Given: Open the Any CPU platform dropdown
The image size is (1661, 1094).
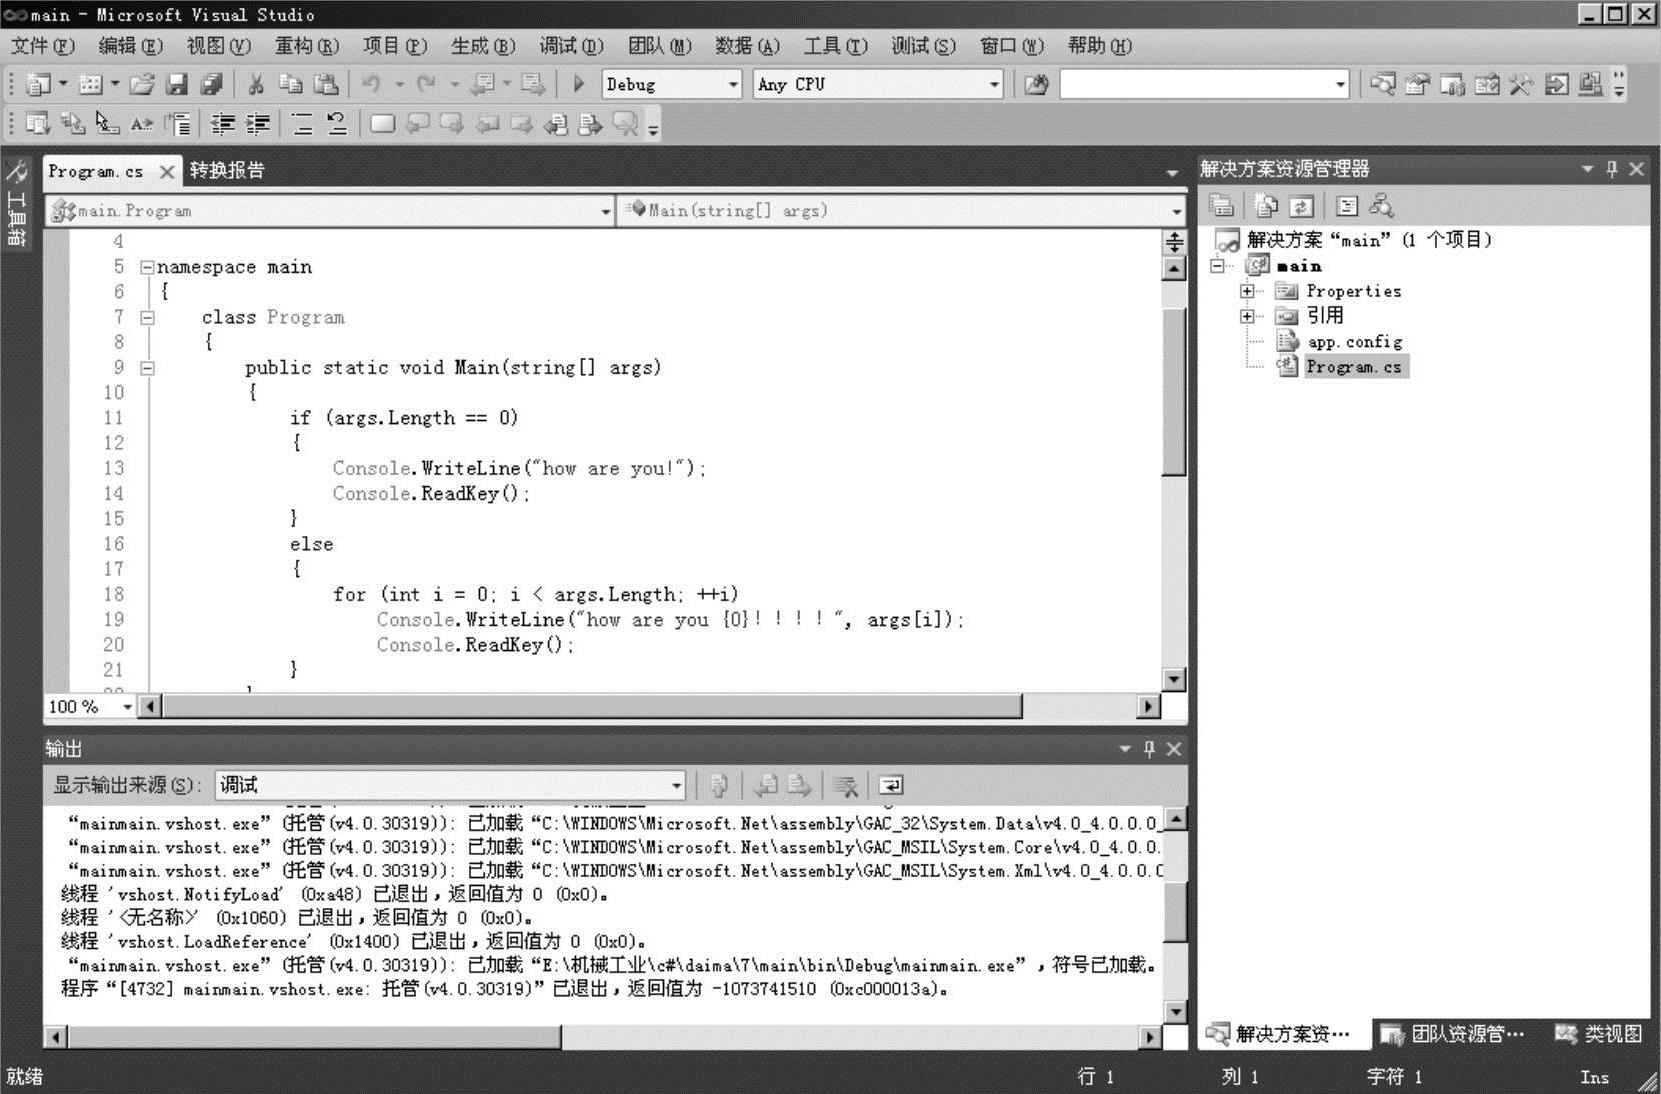Looking at the screenshot, I should [x=994, y=84].
